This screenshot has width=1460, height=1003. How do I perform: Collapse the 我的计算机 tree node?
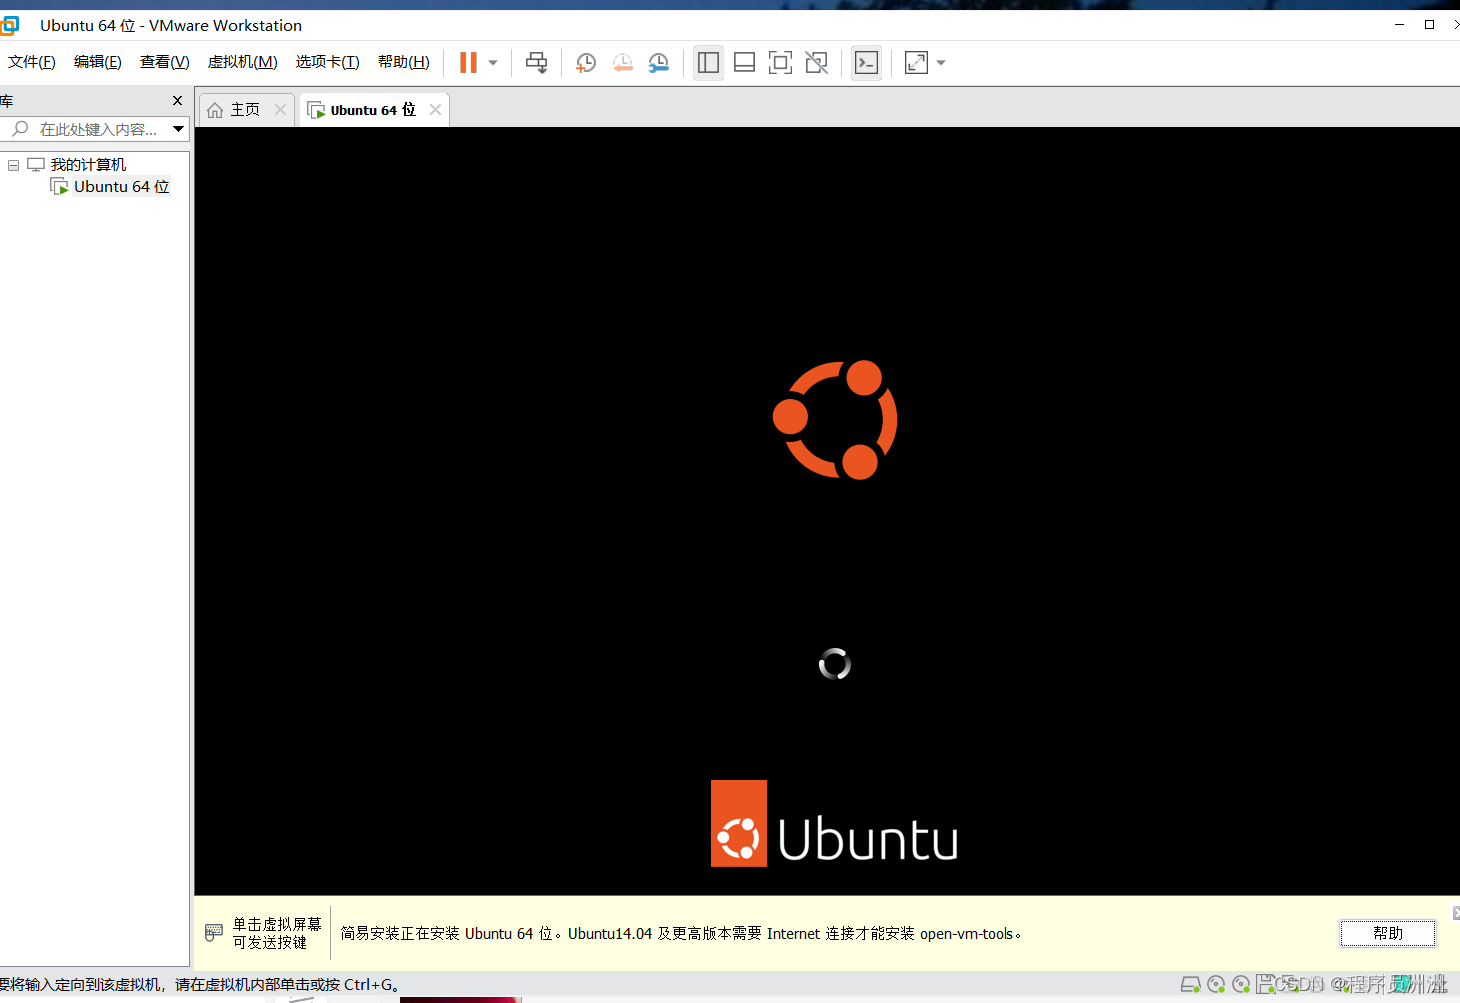13,164
